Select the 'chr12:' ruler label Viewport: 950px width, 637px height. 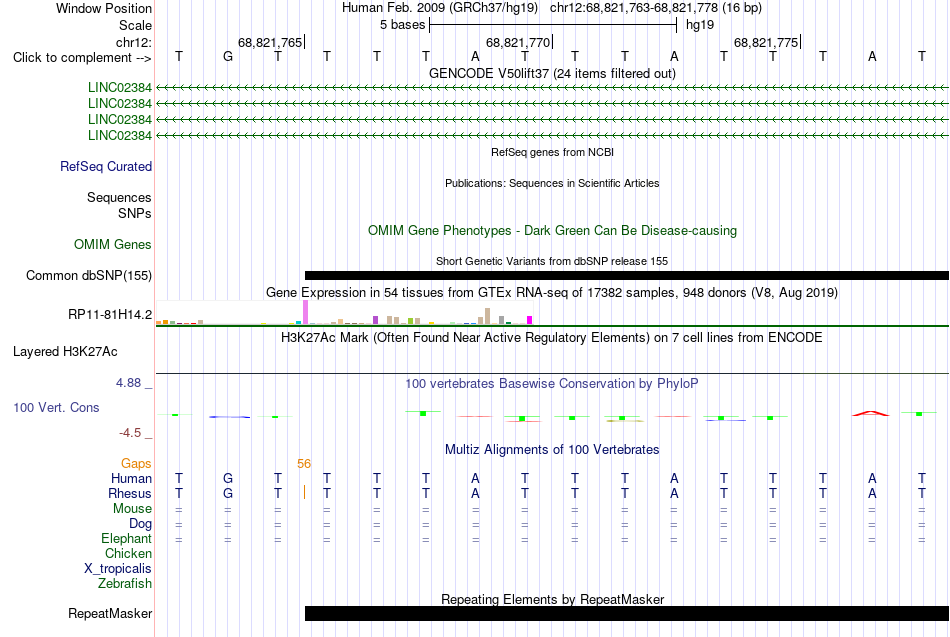[x=134, y=42]
